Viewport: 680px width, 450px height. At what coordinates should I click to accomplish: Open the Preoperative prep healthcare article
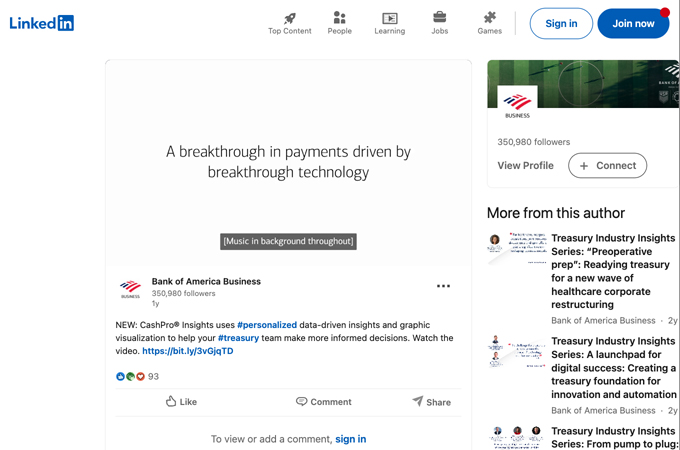point(613,271)
